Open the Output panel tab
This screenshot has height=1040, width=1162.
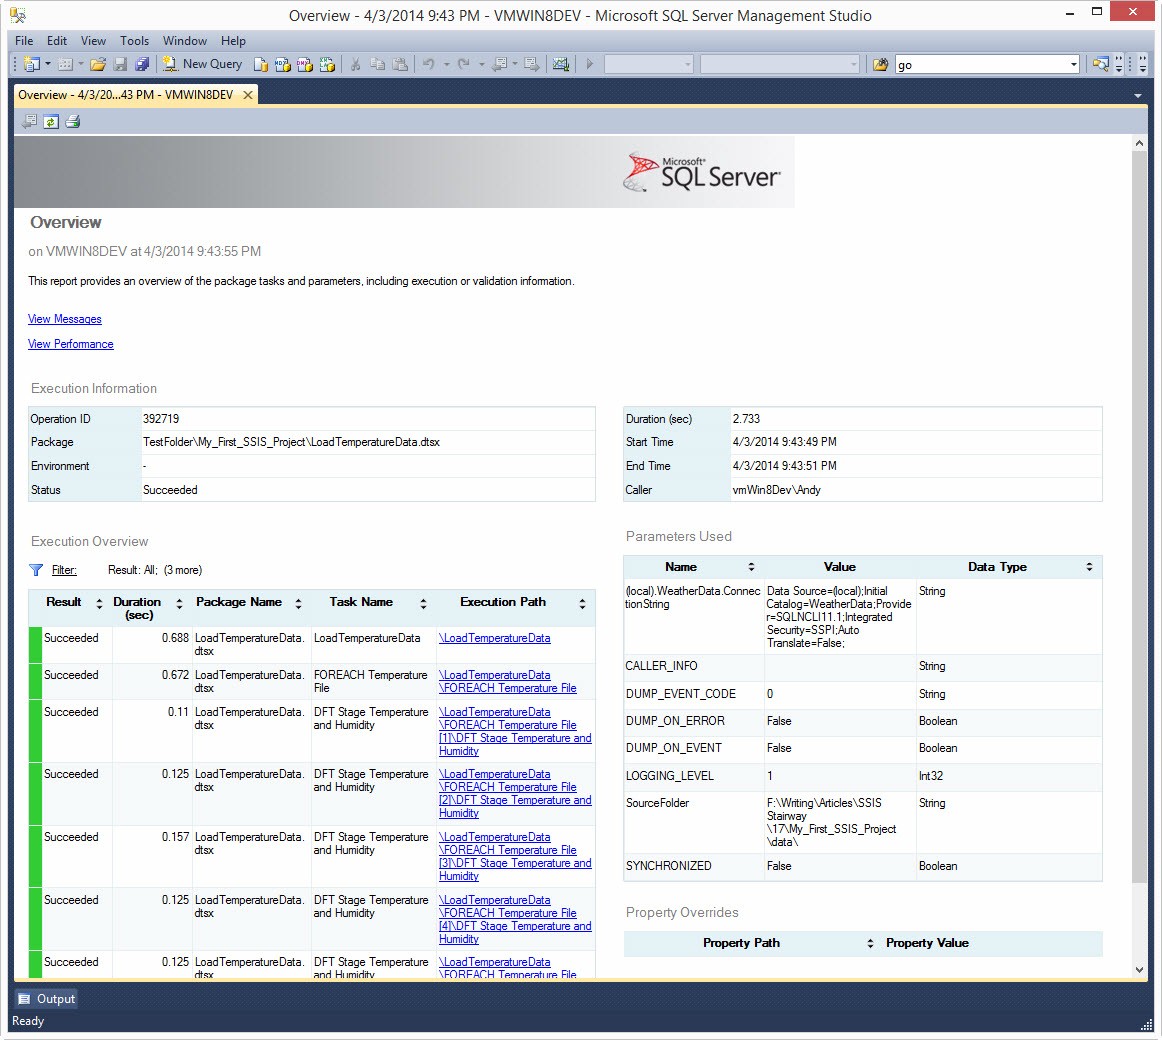pos(47,998)
